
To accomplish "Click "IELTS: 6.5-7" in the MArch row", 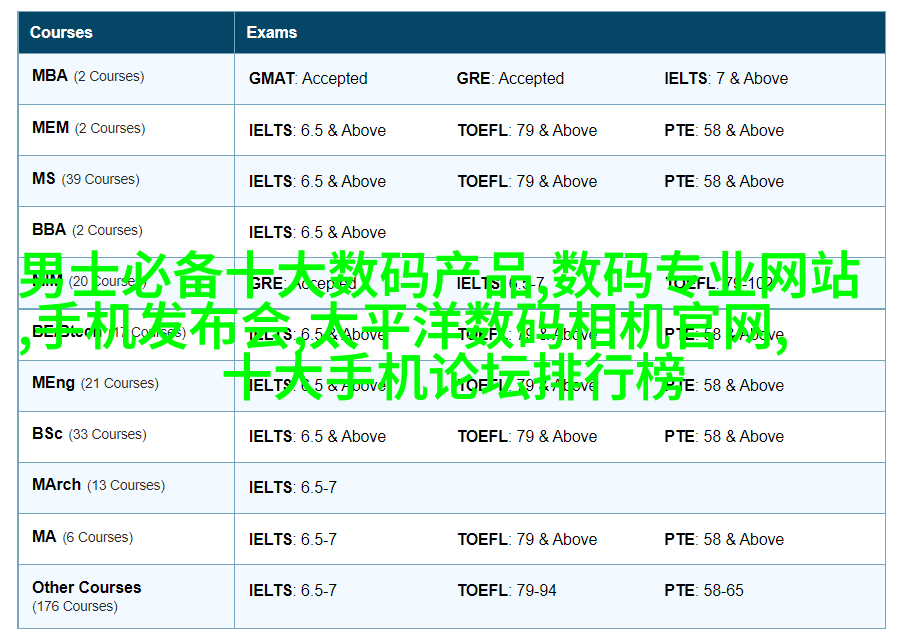I will 292,487.
